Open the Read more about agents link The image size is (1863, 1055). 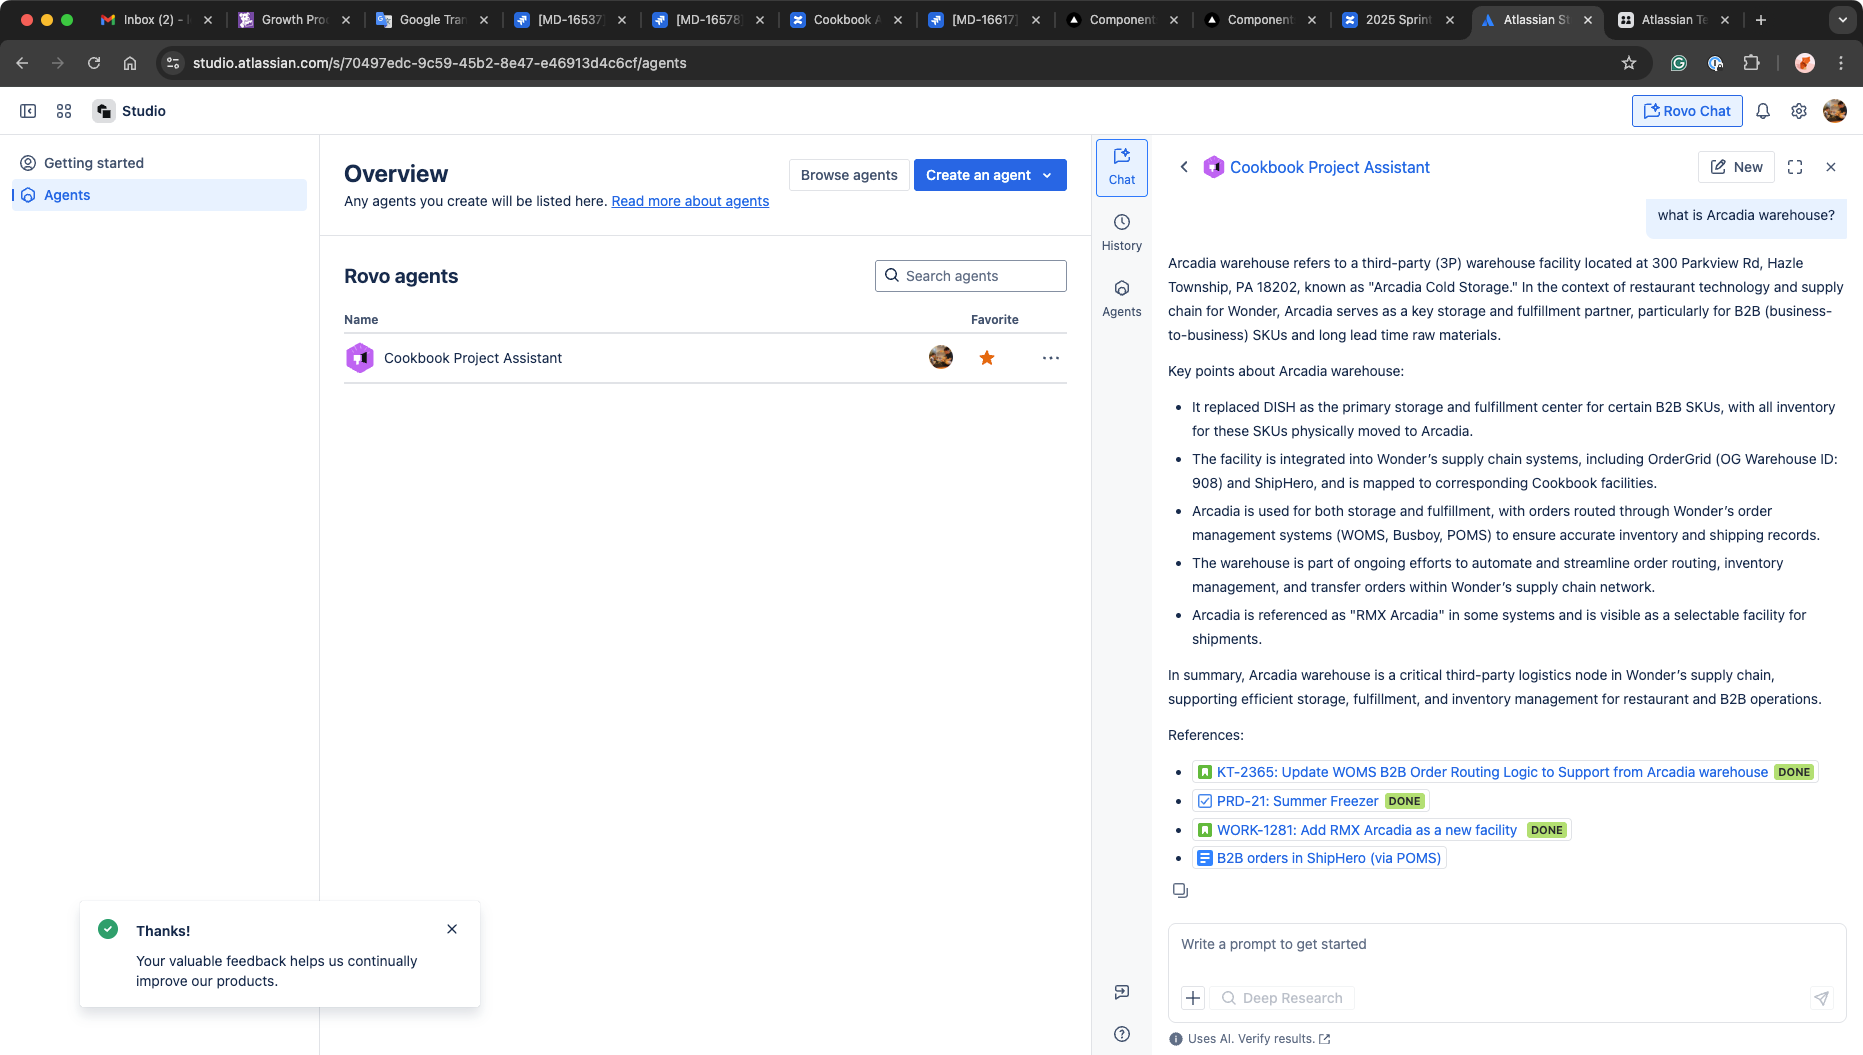pyautogui.click(x=690, y=201)
